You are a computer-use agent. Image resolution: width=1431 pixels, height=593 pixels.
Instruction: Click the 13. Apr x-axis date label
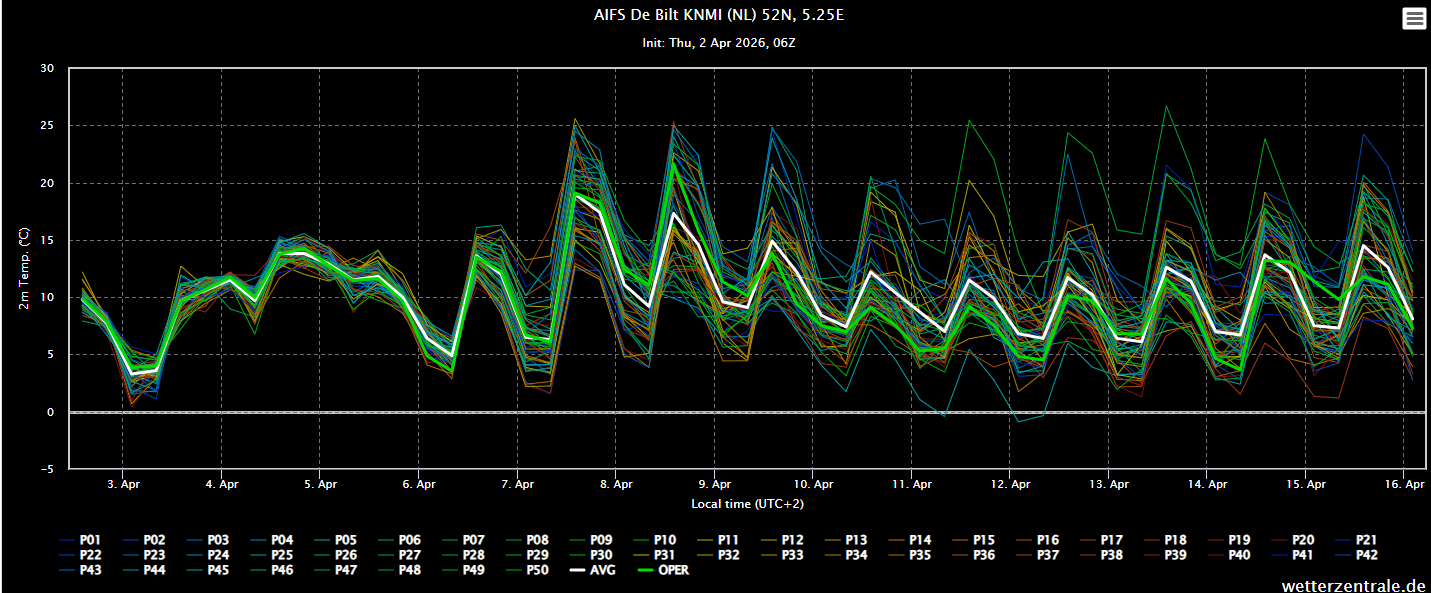[x=1109, y=484]
